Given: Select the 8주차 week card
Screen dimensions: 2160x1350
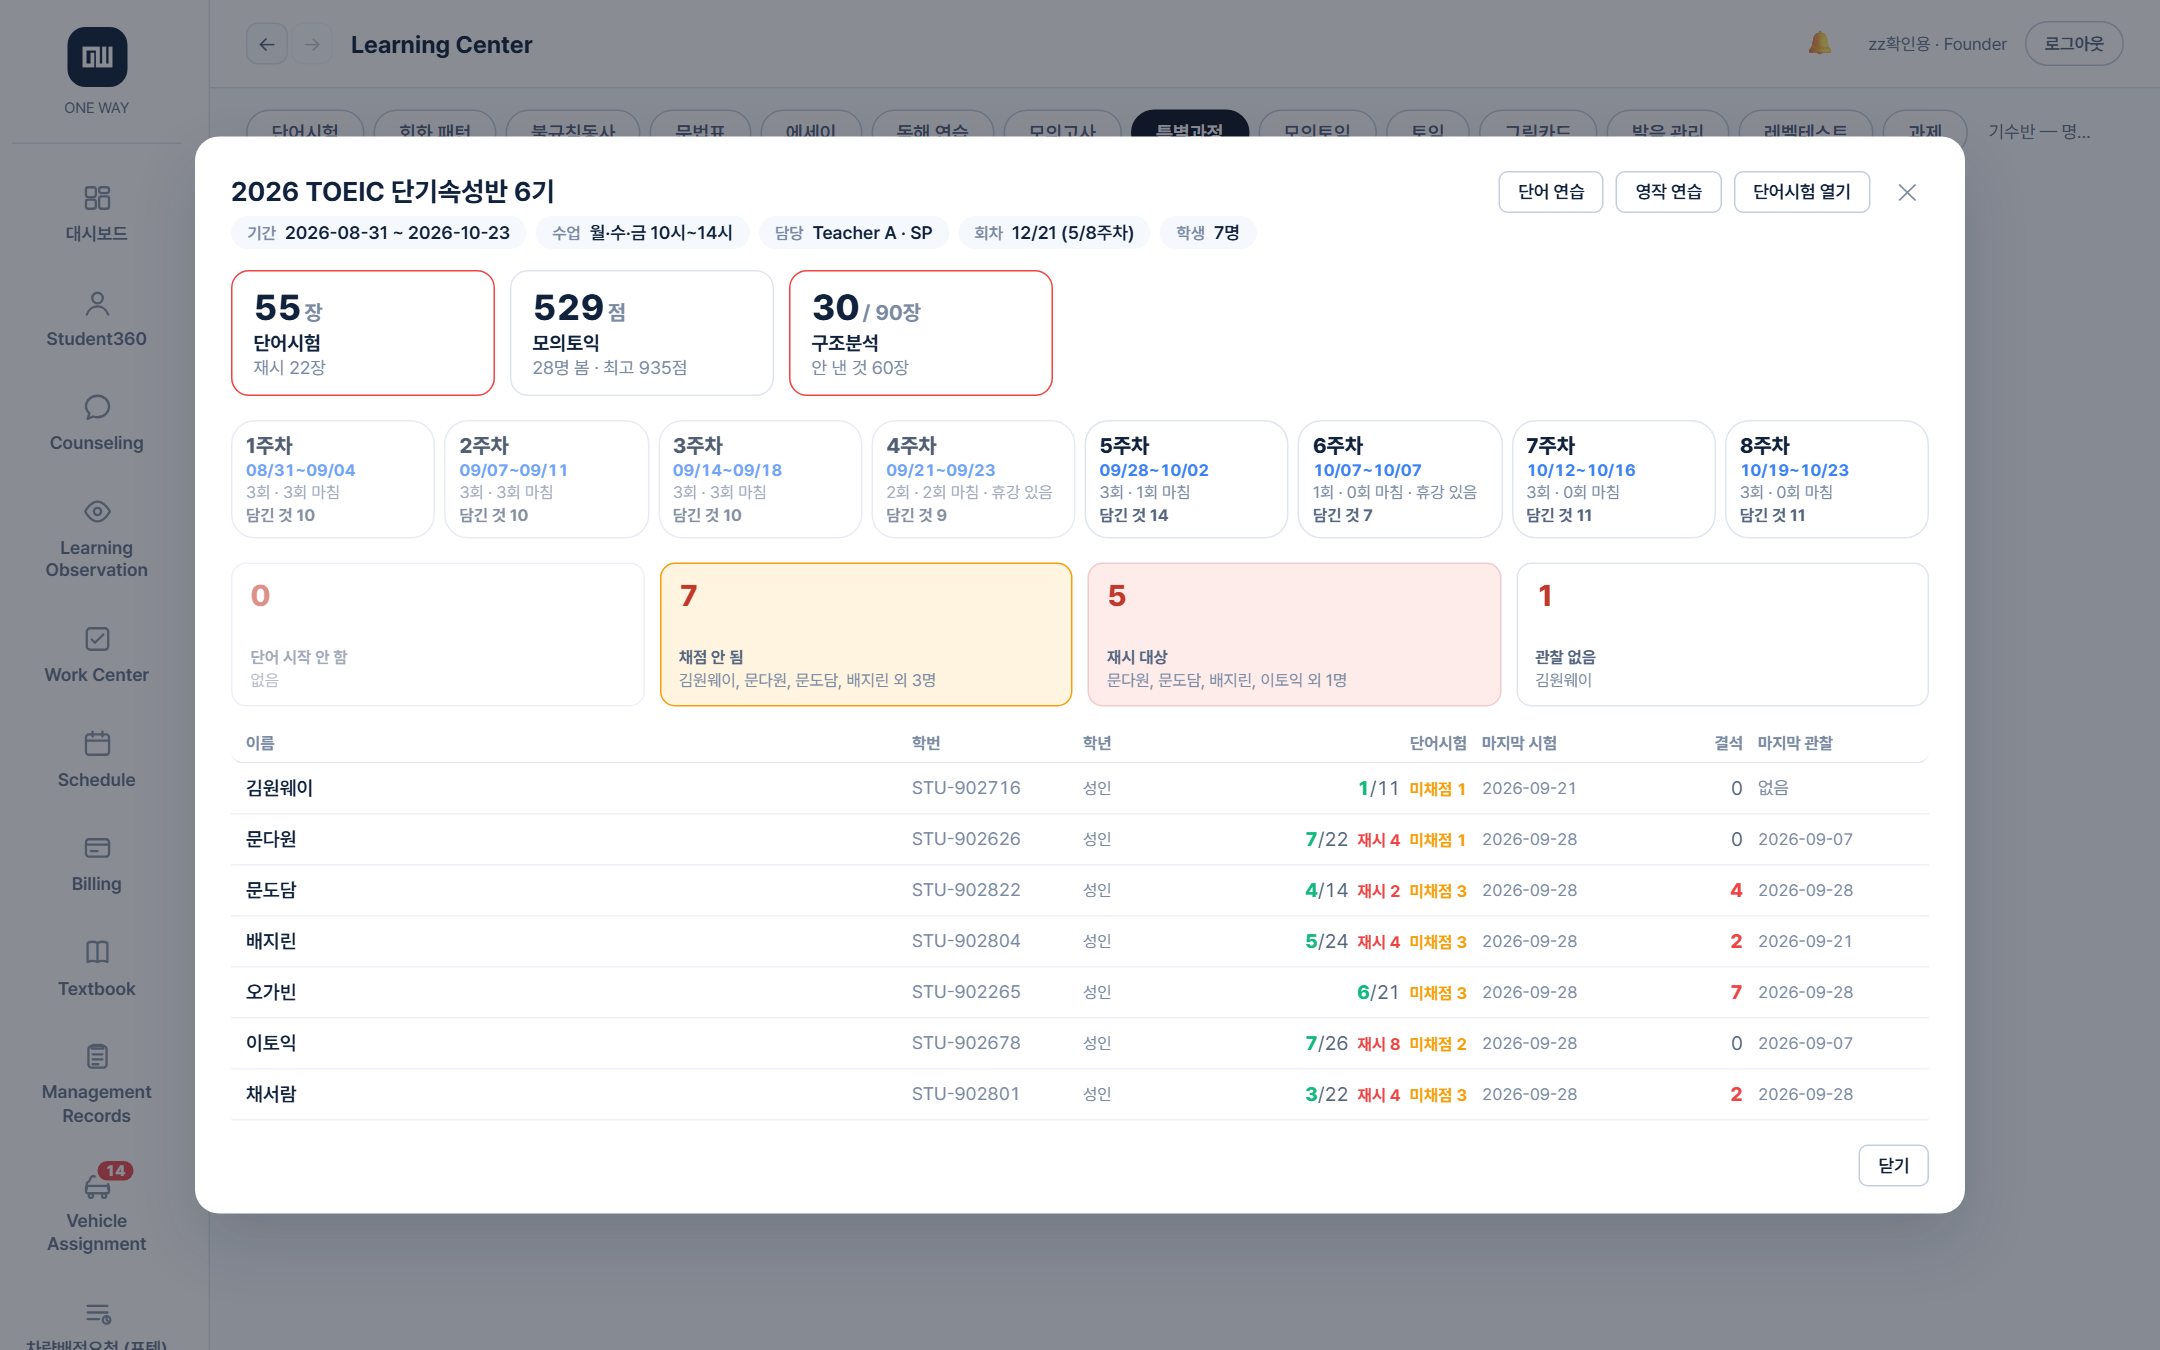Looking at the screenshot, I should (x=1826, y=479).
